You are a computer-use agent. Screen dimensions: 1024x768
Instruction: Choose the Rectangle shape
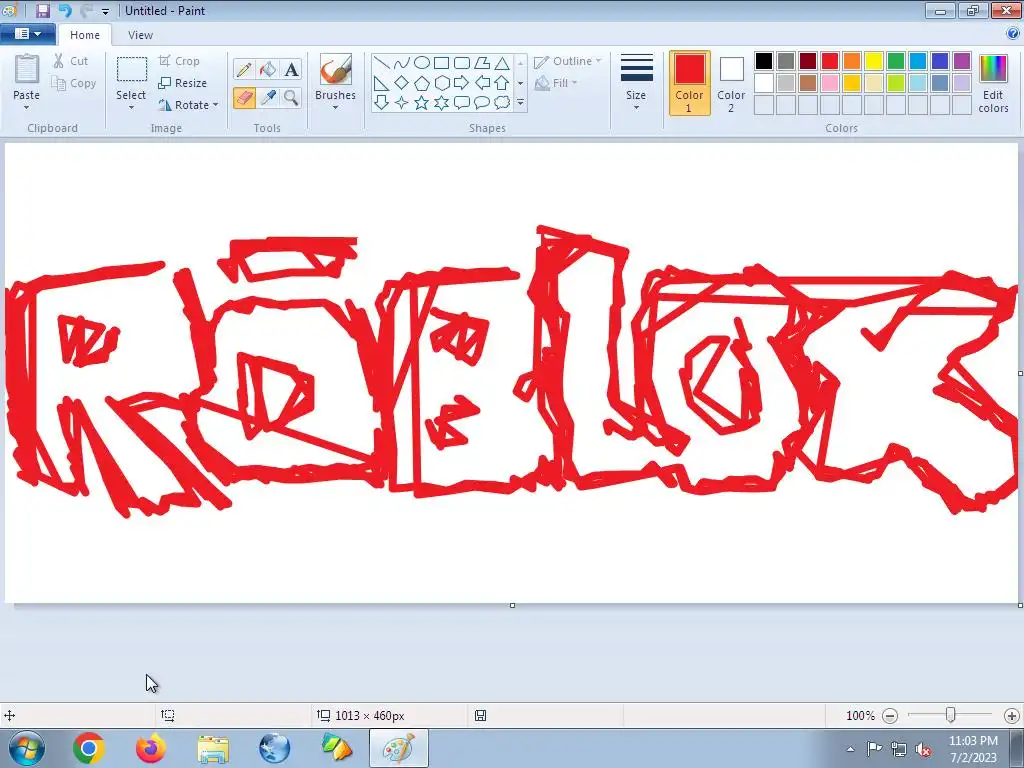441,63
